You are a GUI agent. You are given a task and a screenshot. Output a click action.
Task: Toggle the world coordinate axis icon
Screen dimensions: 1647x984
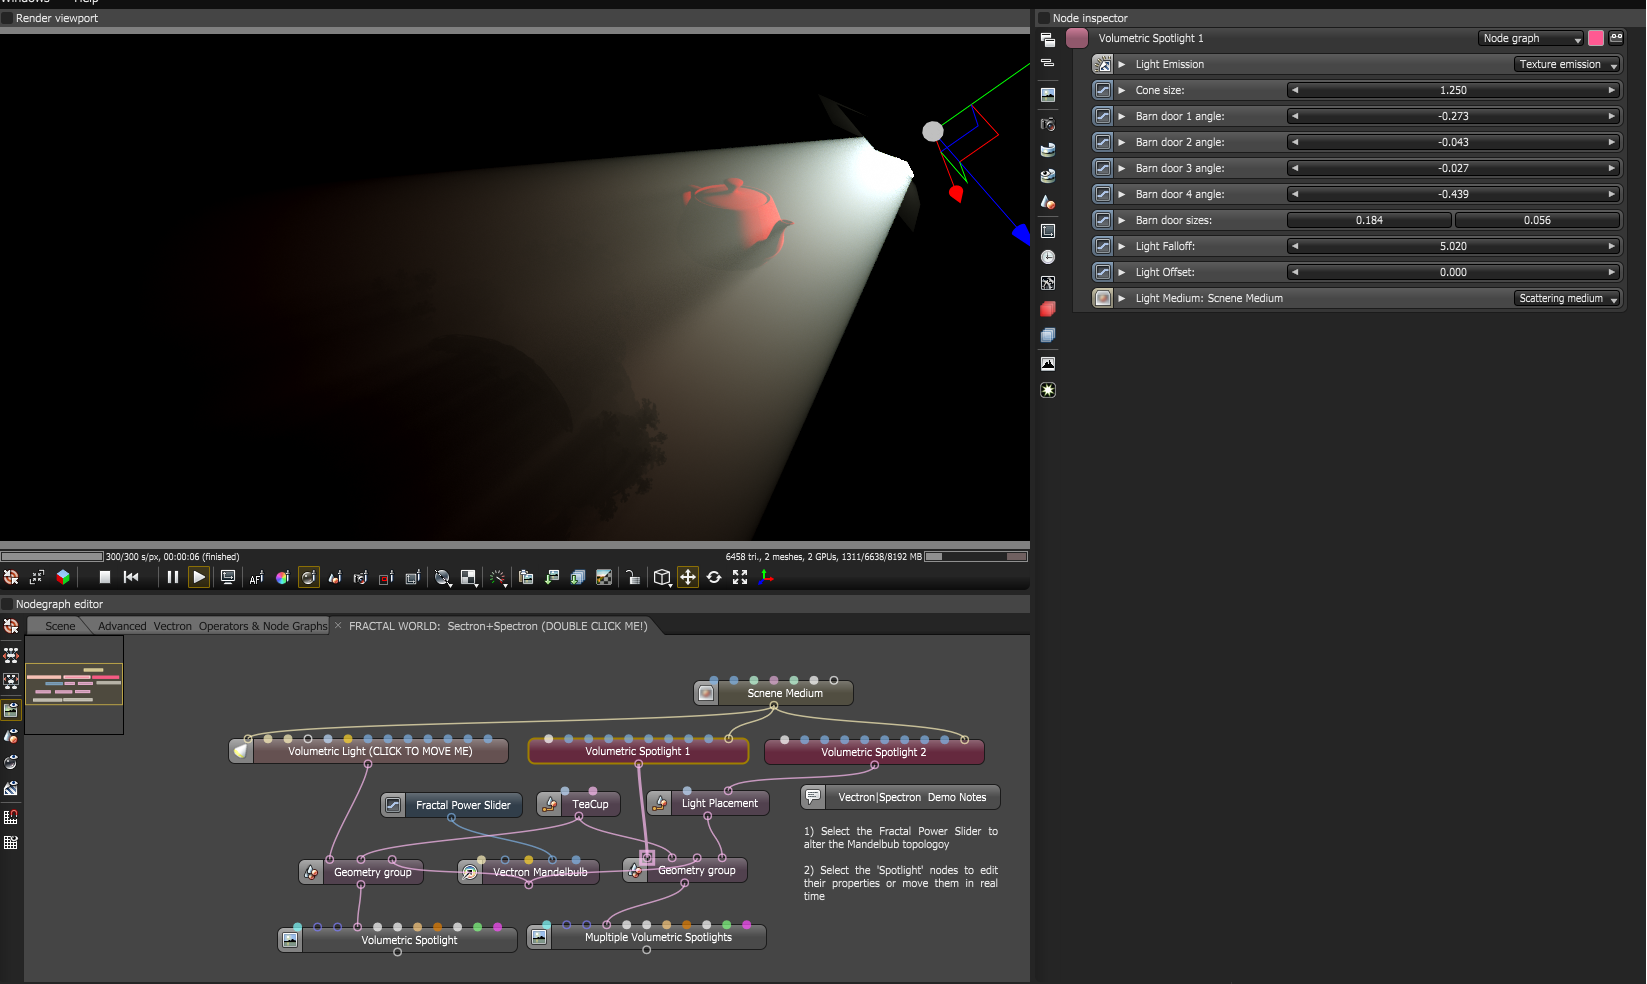pos(766,577)
